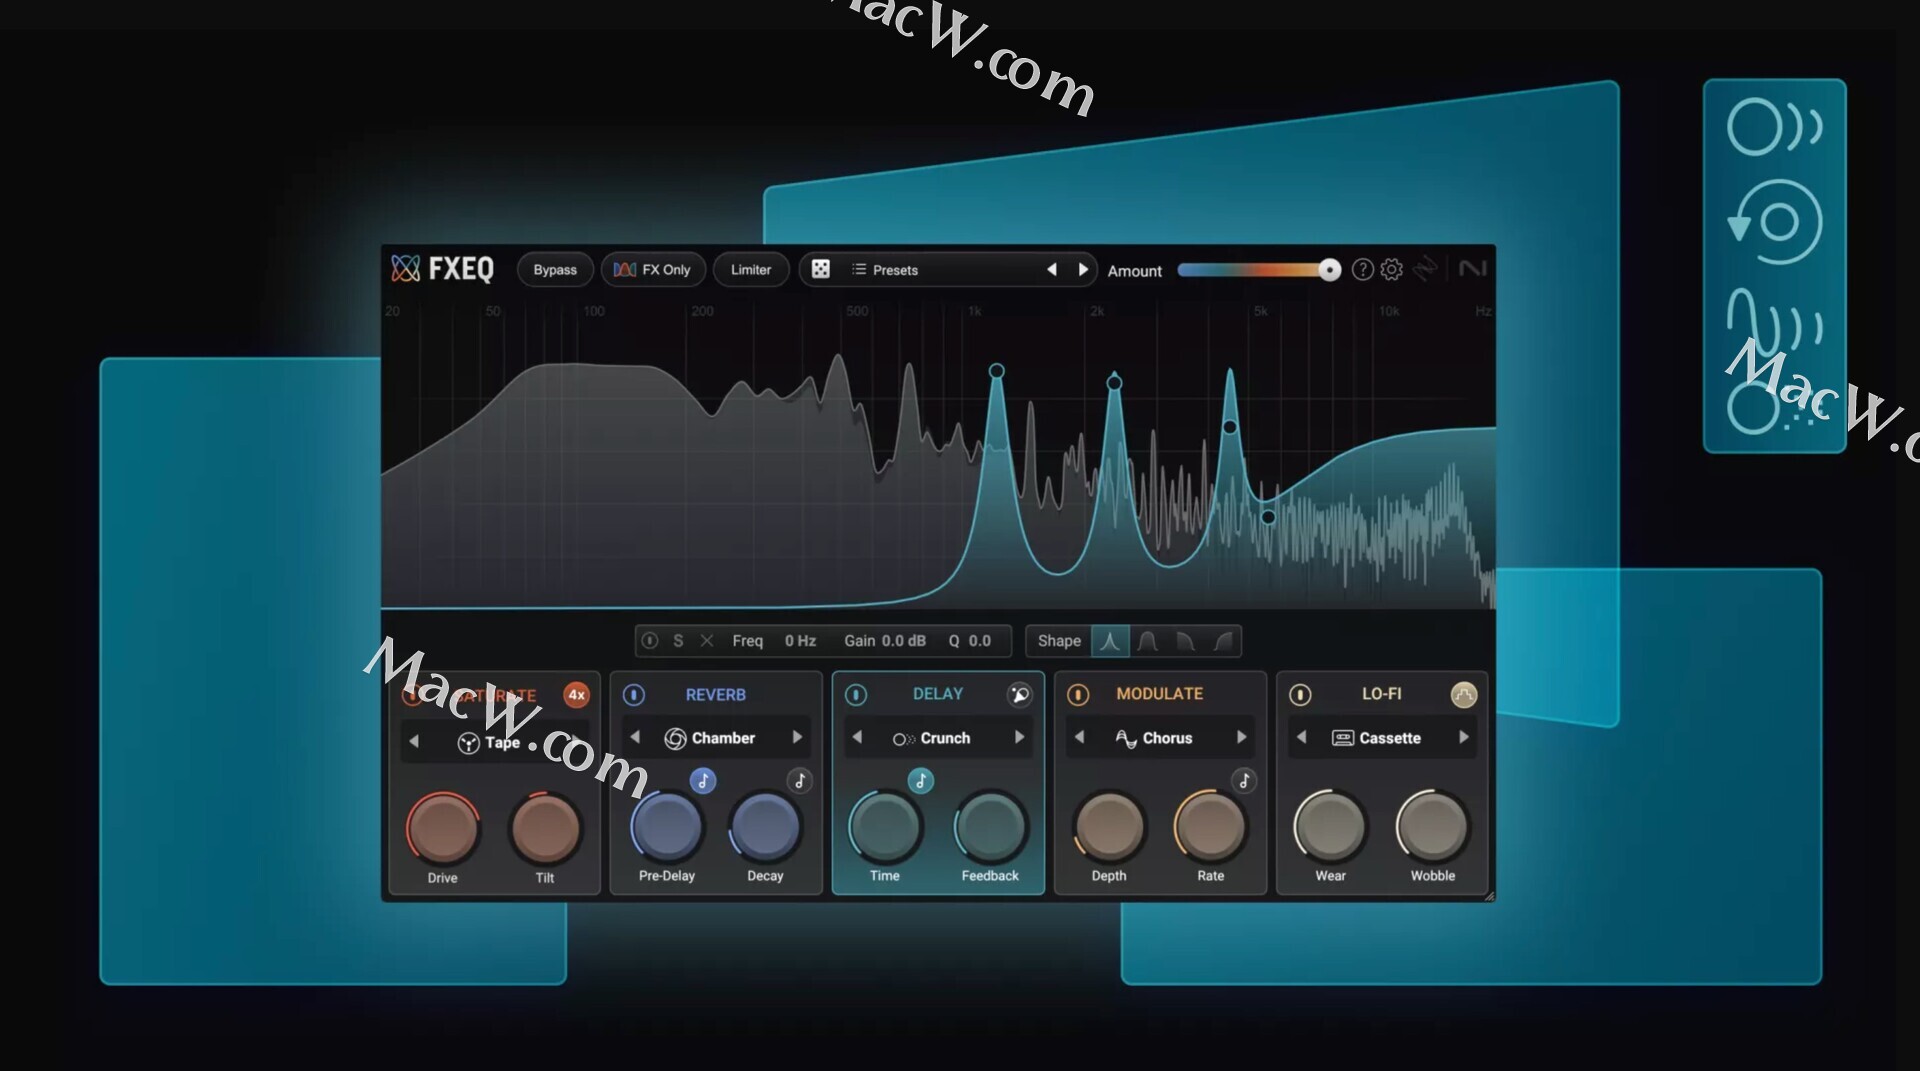Click the Drive knob
The height and width of the screenshot is (1071, 1920).
(x=442, y=828)
